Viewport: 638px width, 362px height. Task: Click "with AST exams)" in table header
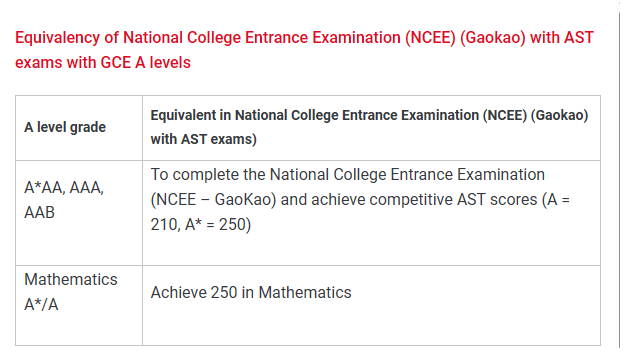tap(203, 139)
